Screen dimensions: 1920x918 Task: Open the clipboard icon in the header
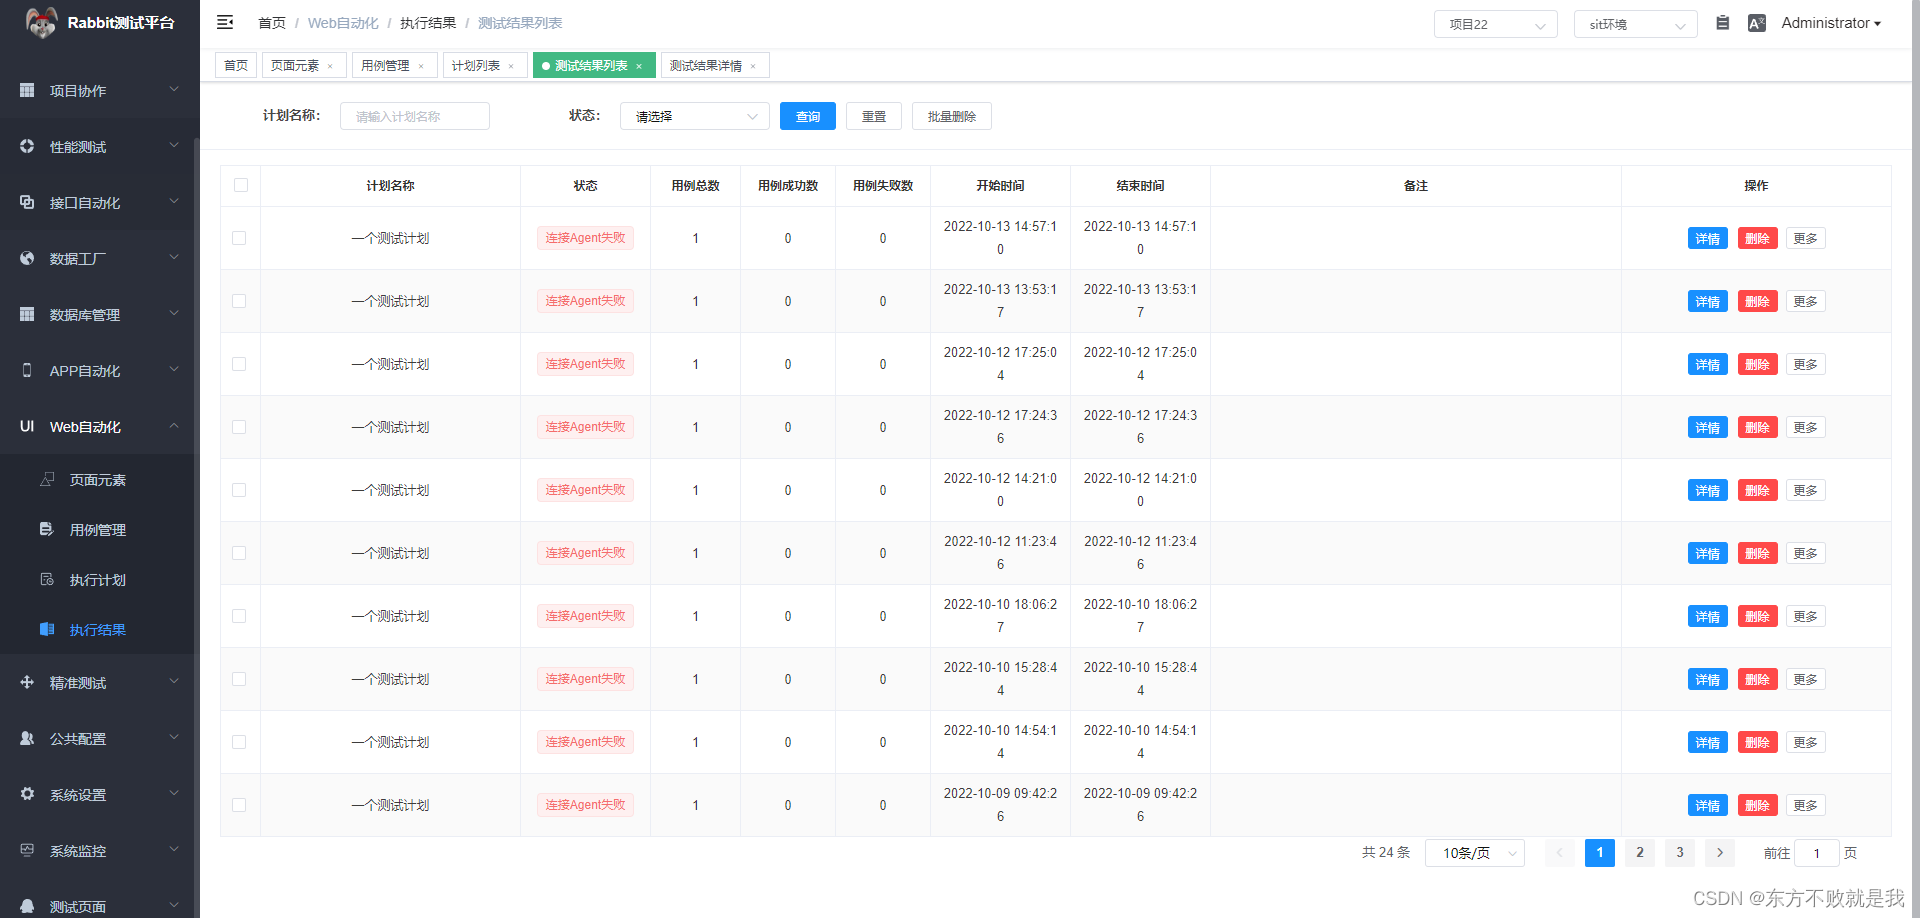pos(1722,22)
